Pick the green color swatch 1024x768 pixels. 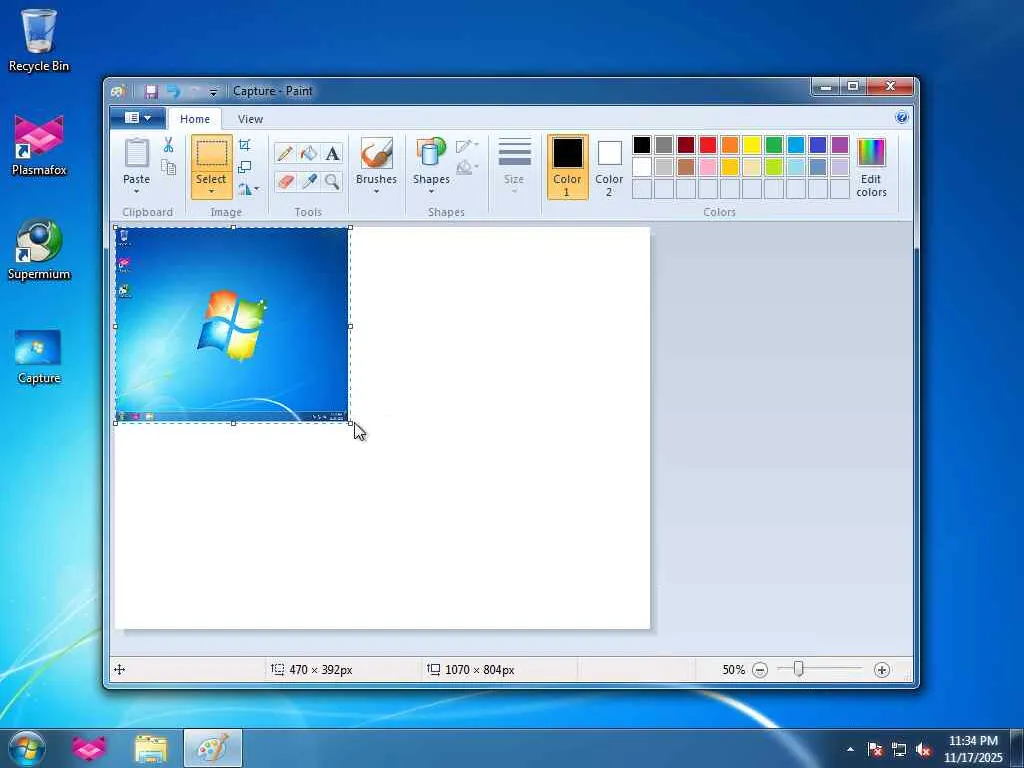(773, 144)
